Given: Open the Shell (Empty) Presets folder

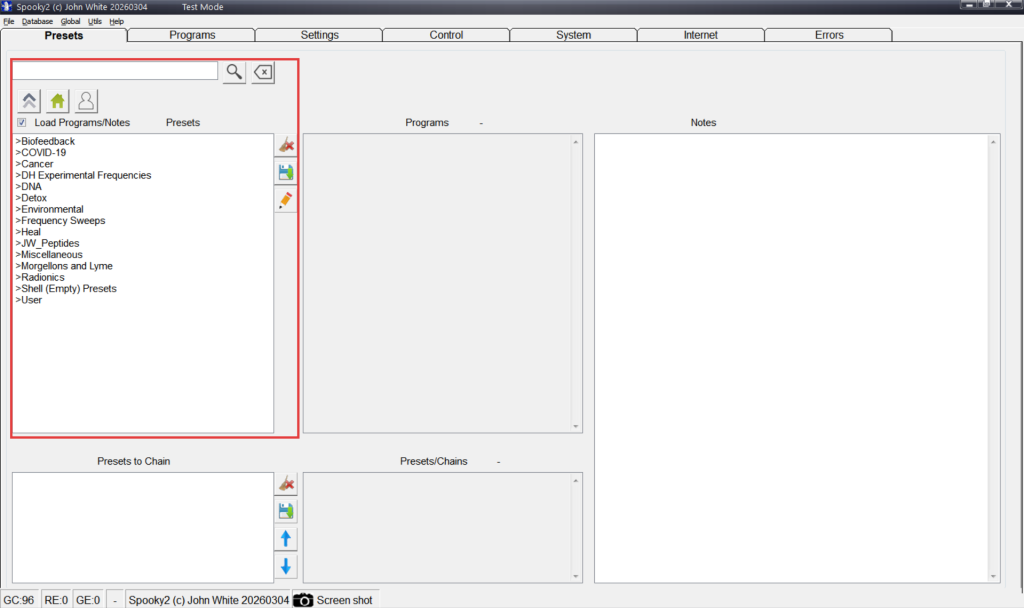Looking at the screenshot, I should point(67,289).
